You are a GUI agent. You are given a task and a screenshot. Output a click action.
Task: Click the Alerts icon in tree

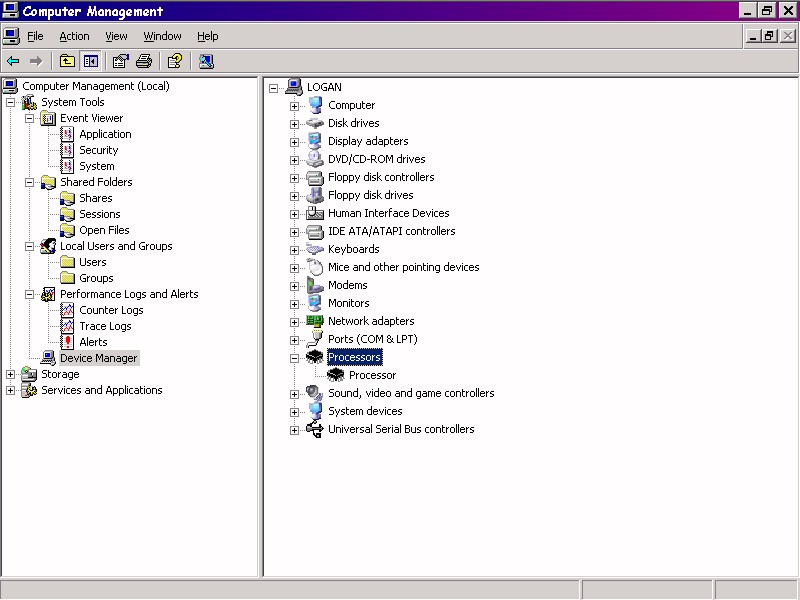[x=67, y=342]
